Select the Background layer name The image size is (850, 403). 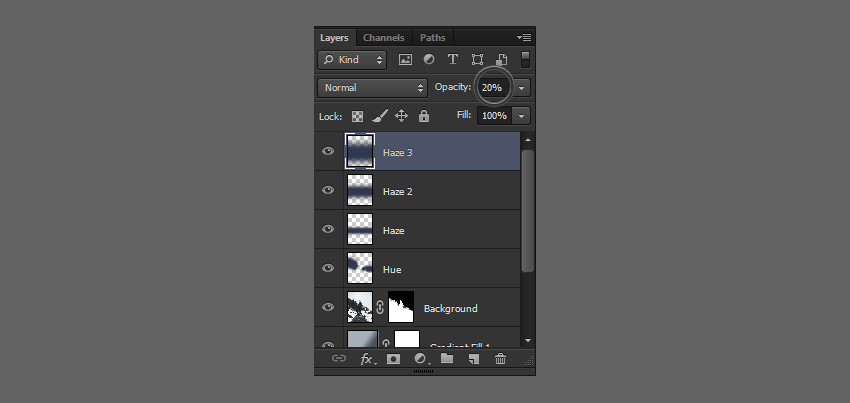tap(450, 309)
